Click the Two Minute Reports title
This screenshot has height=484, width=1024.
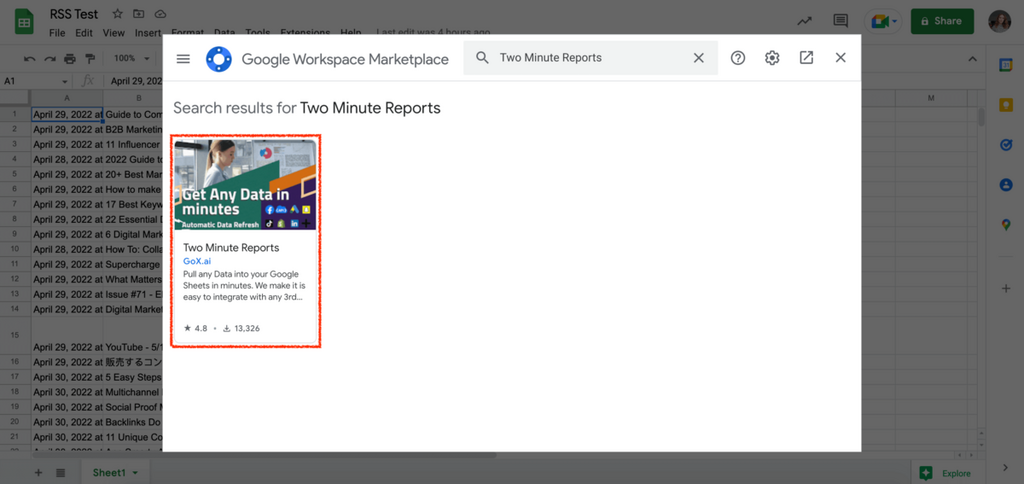(231, 247)
